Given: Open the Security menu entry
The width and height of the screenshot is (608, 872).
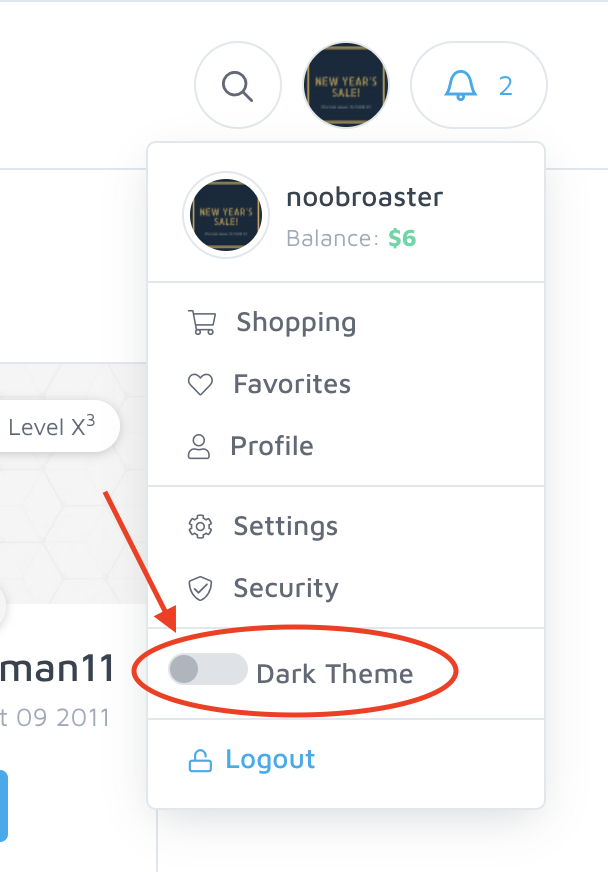Looking at the screenshot, I should [286, 589].
